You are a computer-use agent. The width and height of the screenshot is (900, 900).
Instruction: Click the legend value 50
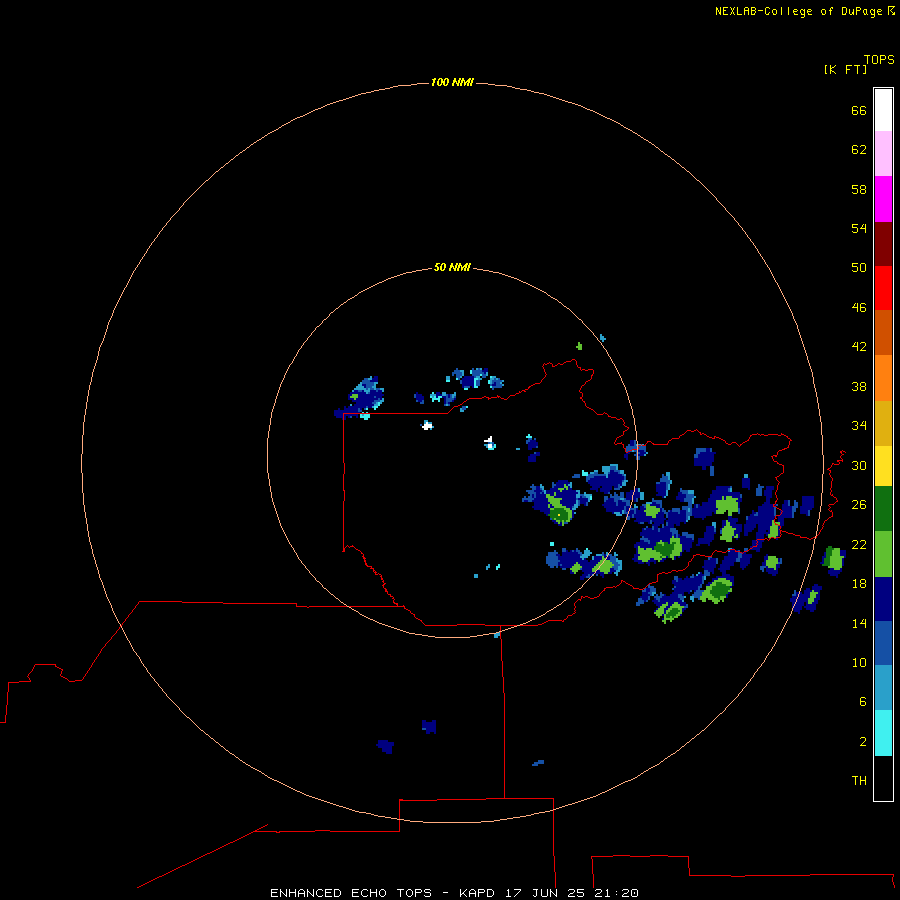(859, 267)
